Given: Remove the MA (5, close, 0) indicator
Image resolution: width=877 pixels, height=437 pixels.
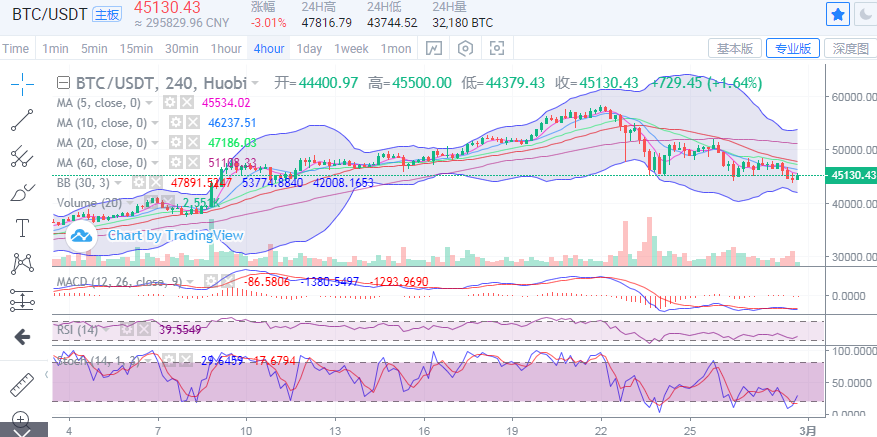Looking at the screenshot, I should pos(187,102).
